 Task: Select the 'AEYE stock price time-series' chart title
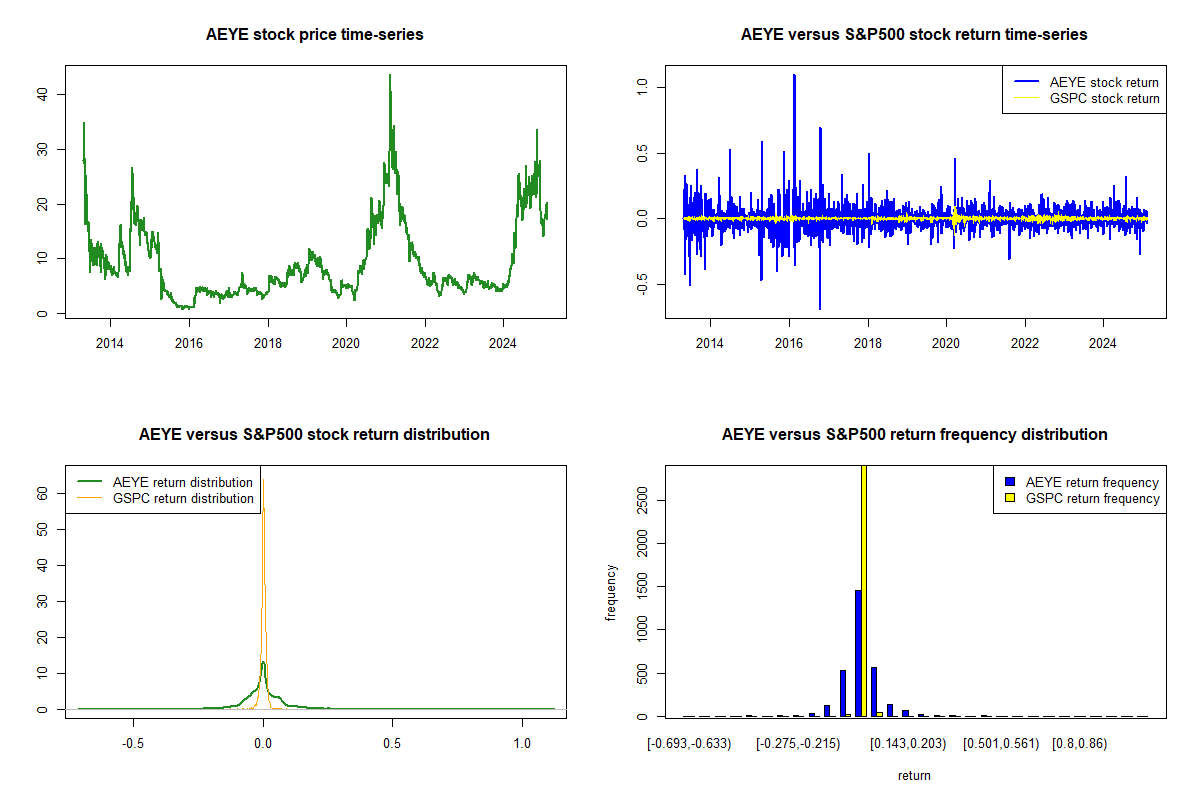(x=315, y=35)
